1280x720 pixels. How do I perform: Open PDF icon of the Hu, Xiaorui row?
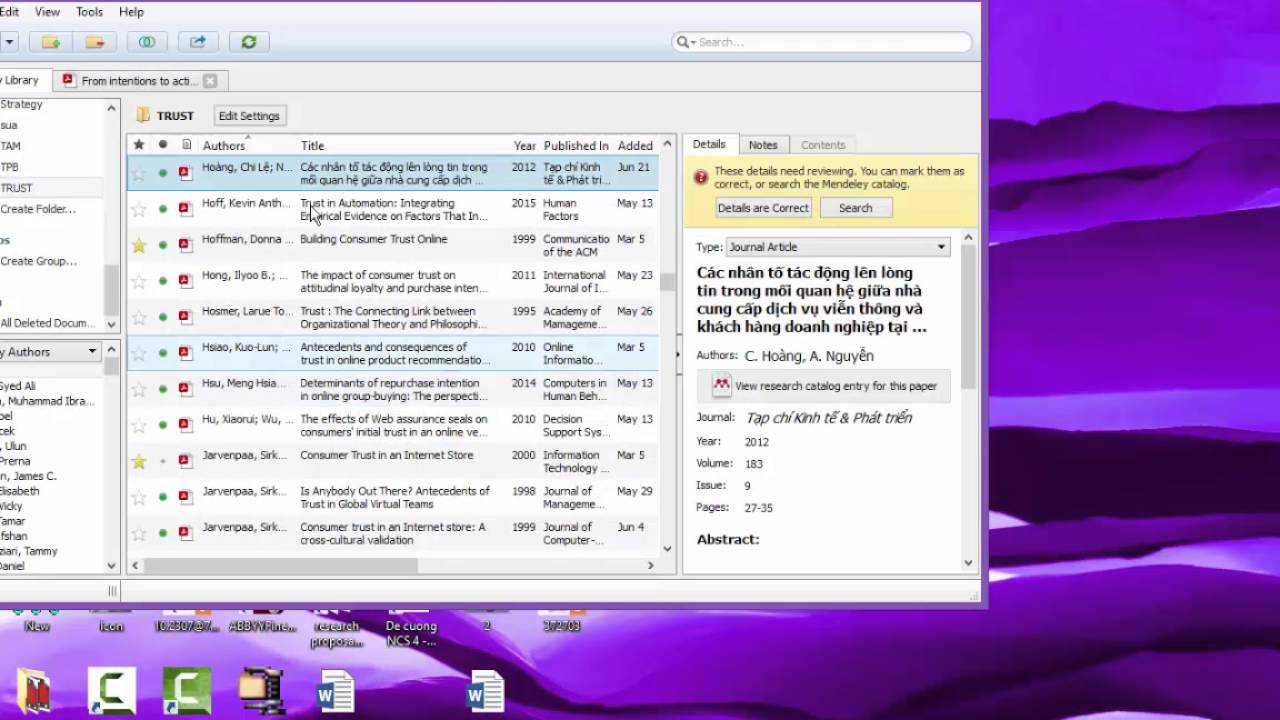tap(185, 425)
